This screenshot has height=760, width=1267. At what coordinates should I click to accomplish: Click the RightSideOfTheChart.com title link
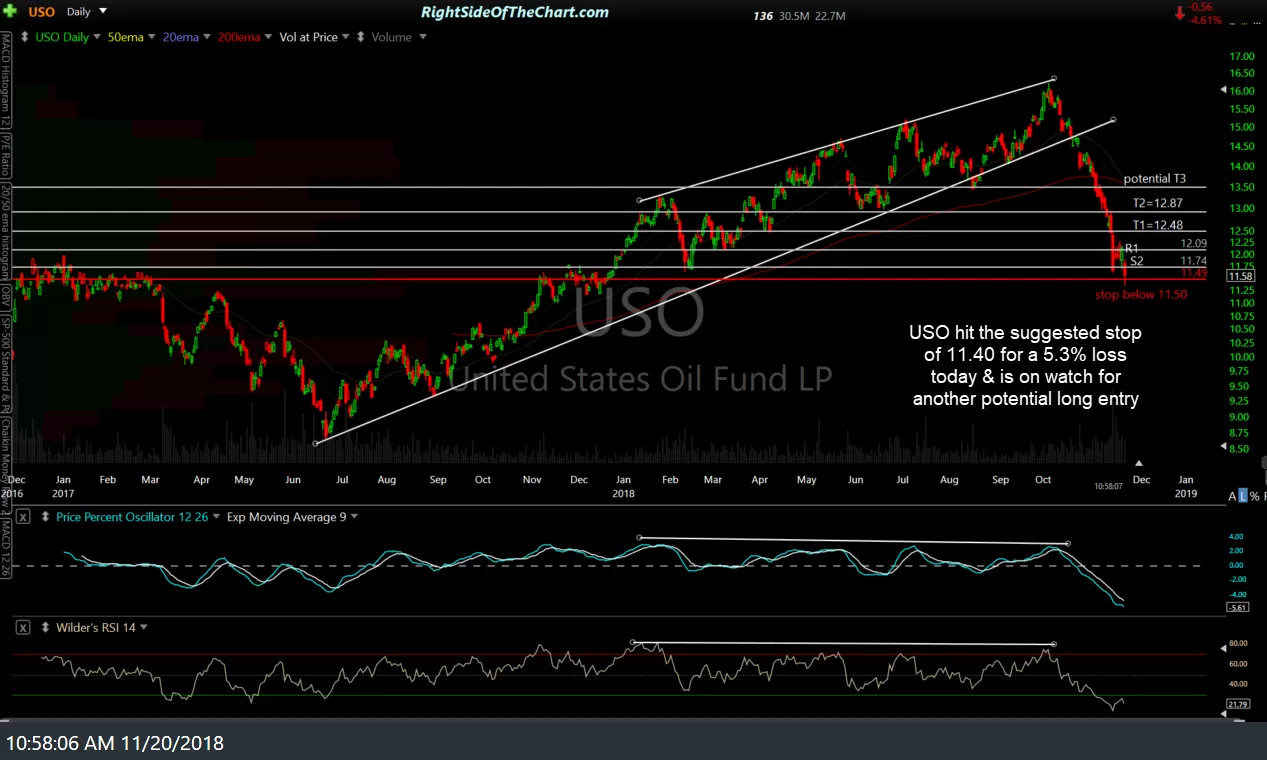[x=515, y=12]
